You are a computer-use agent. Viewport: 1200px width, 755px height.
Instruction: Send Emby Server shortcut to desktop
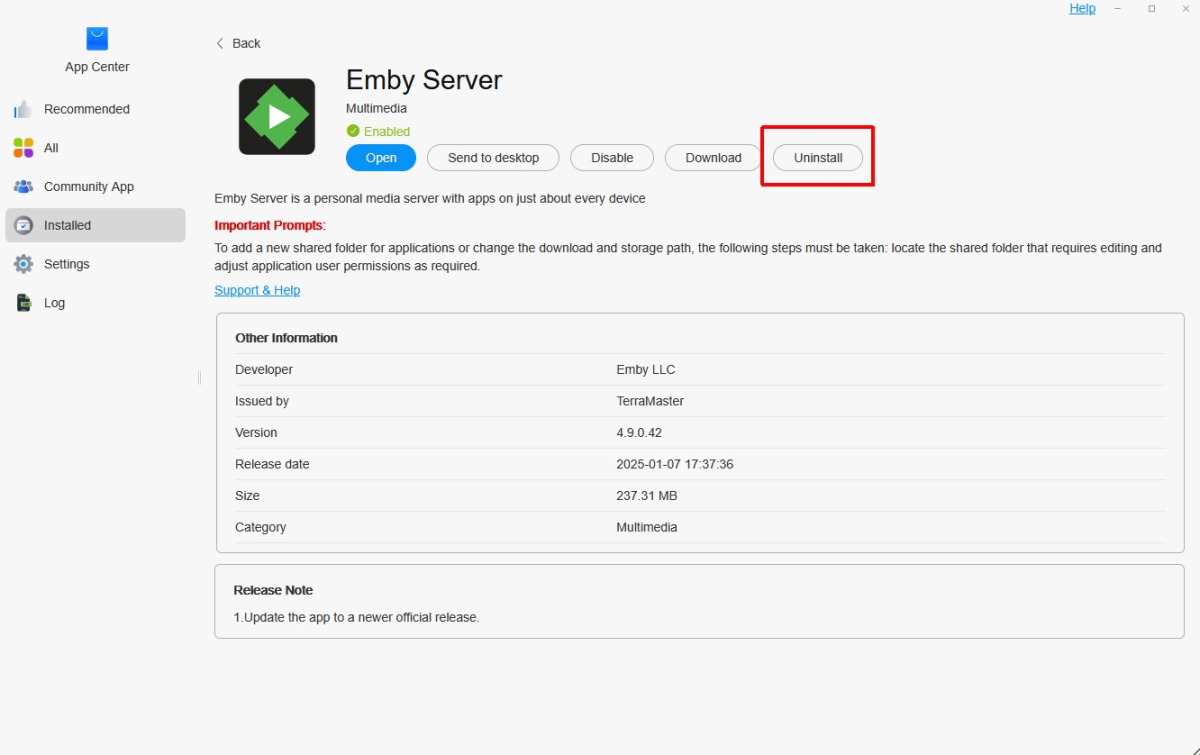point(492,157)
